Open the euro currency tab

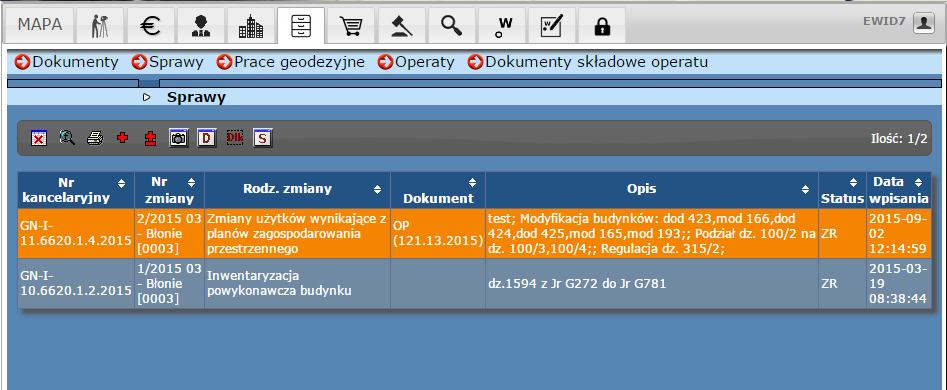[150, 26]
